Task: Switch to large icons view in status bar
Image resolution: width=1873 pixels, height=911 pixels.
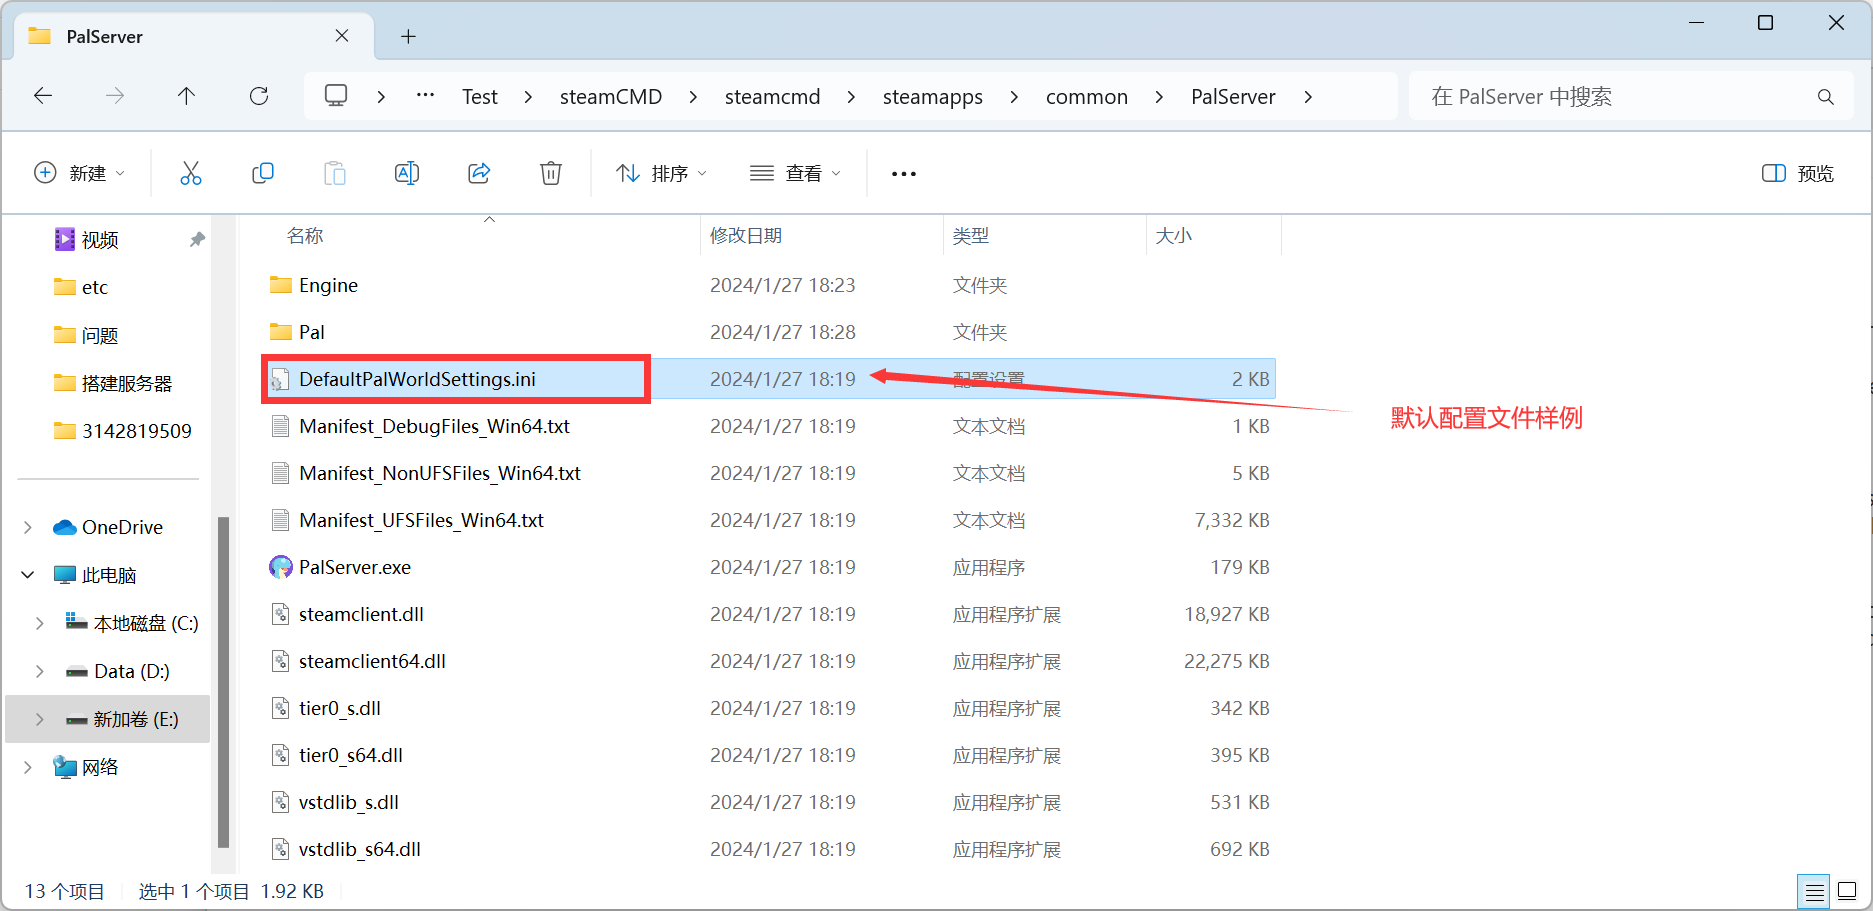Action: click(x=1847, y=891)
